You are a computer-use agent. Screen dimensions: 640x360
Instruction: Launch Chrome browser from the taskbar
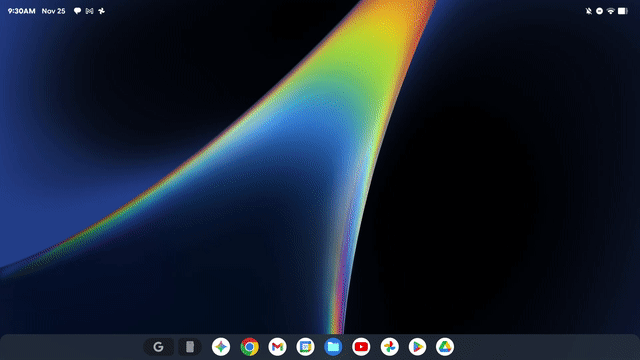tap(249, 347)
